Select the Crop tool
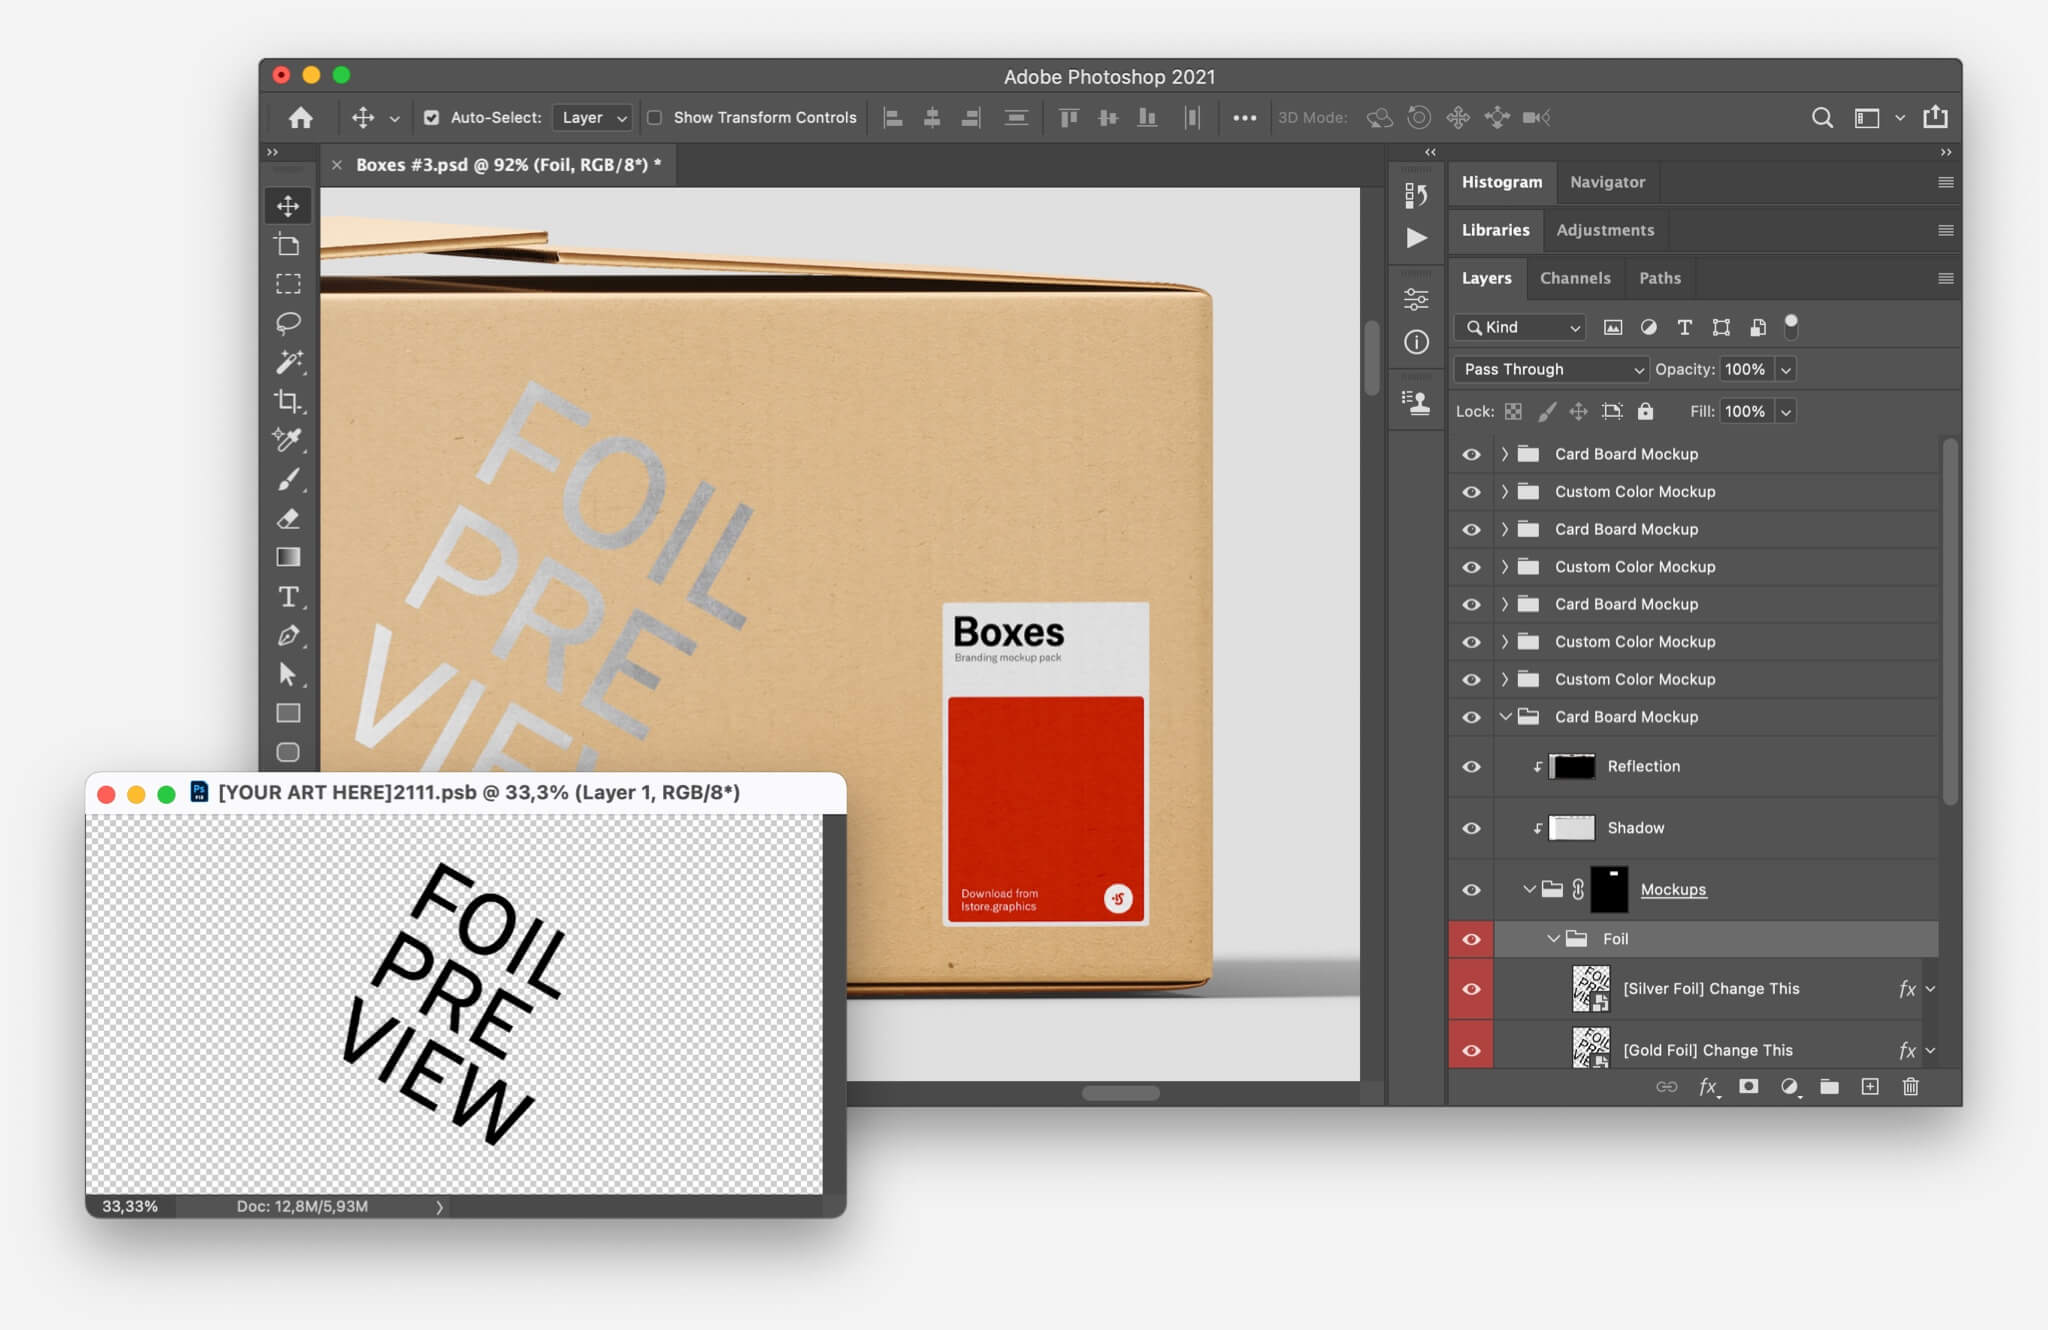This screenshot has width=2048, height=1330. point(288,401)
